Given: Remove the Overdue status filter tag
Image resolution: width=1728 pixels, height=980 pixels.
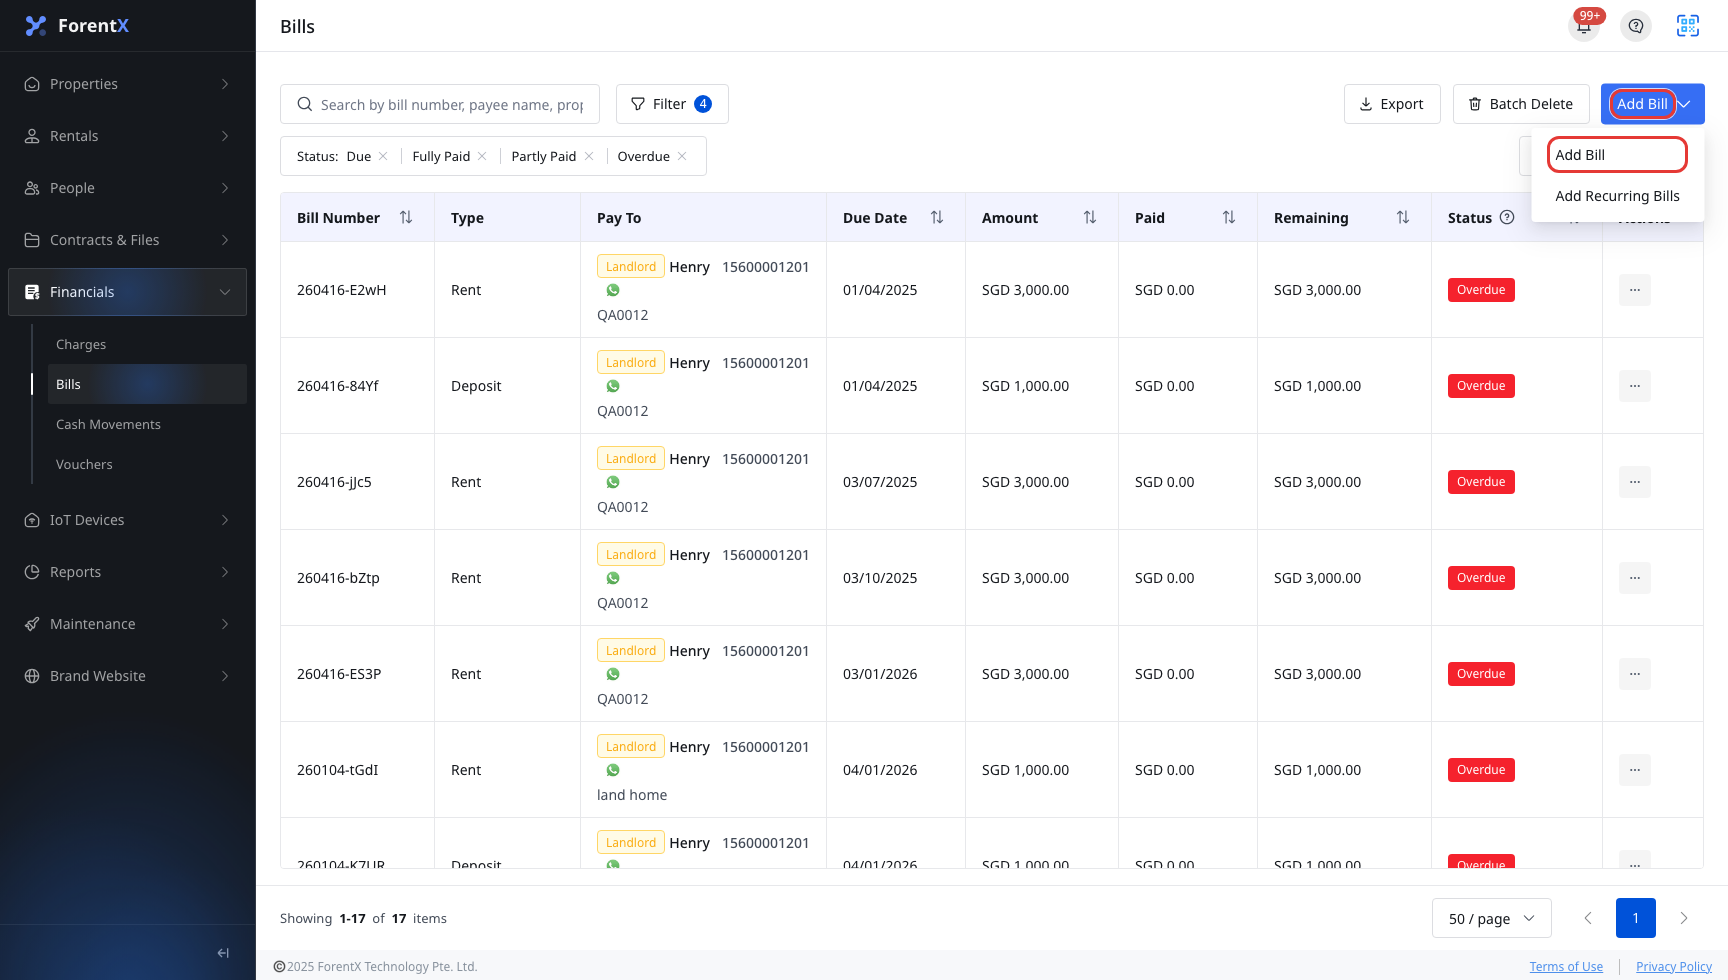Looking at the screenshot, I should [682, 156].
